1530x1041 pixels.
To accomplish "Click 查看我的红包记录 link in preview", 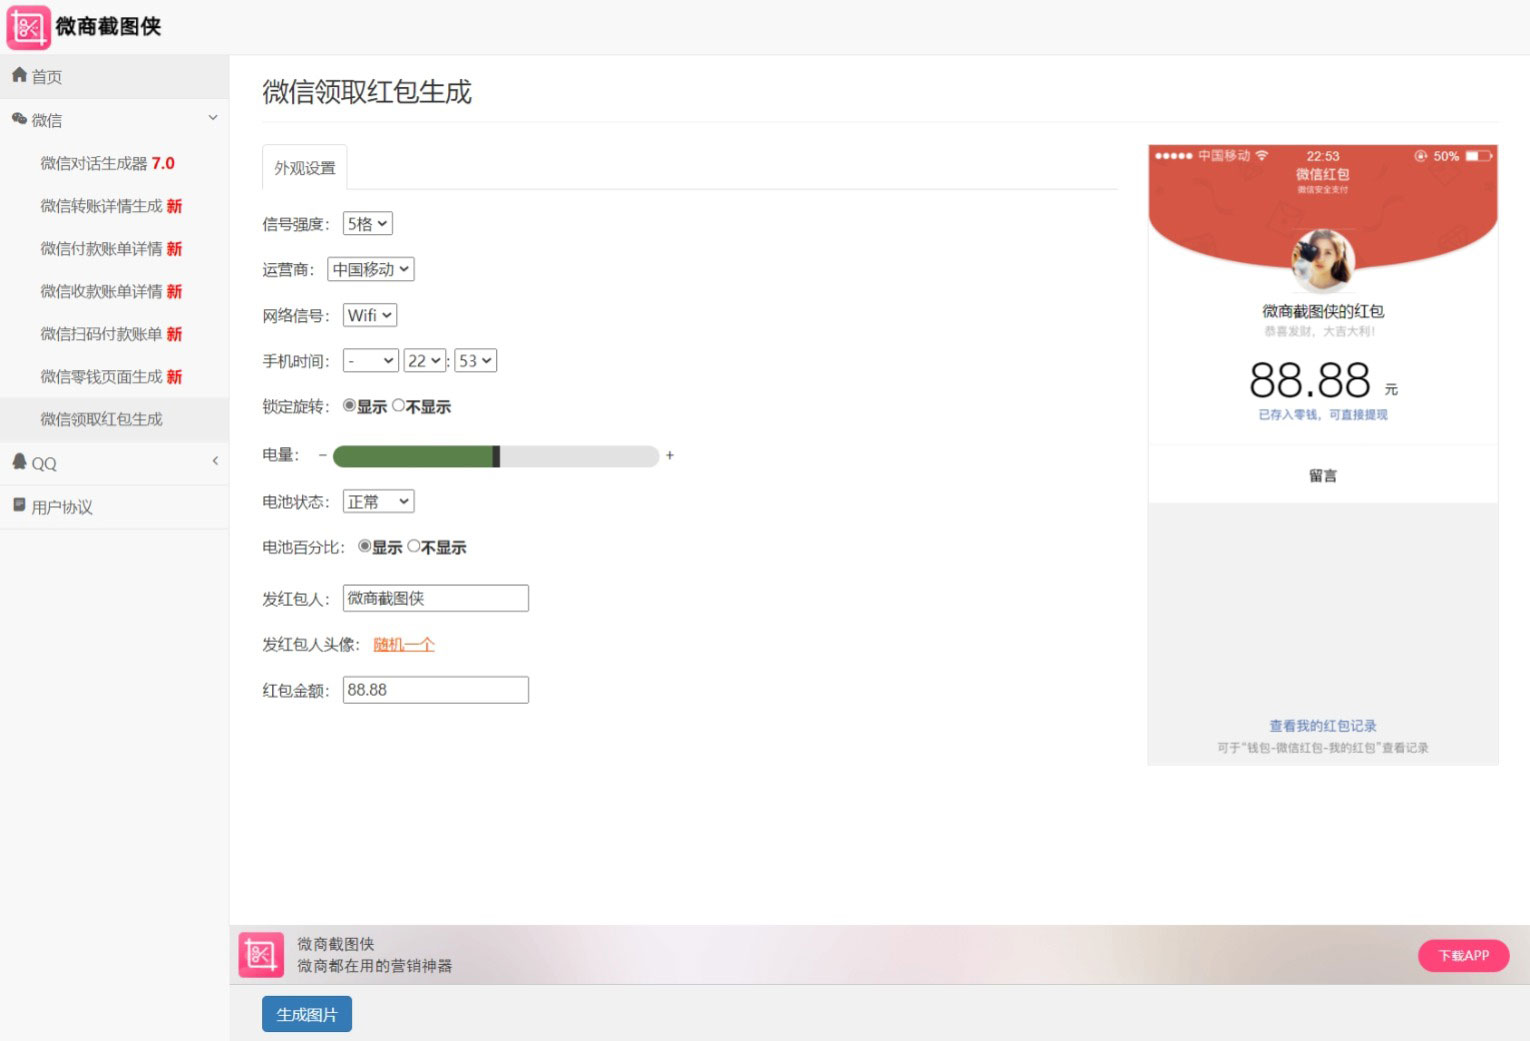I will (x=1323, y=726).
